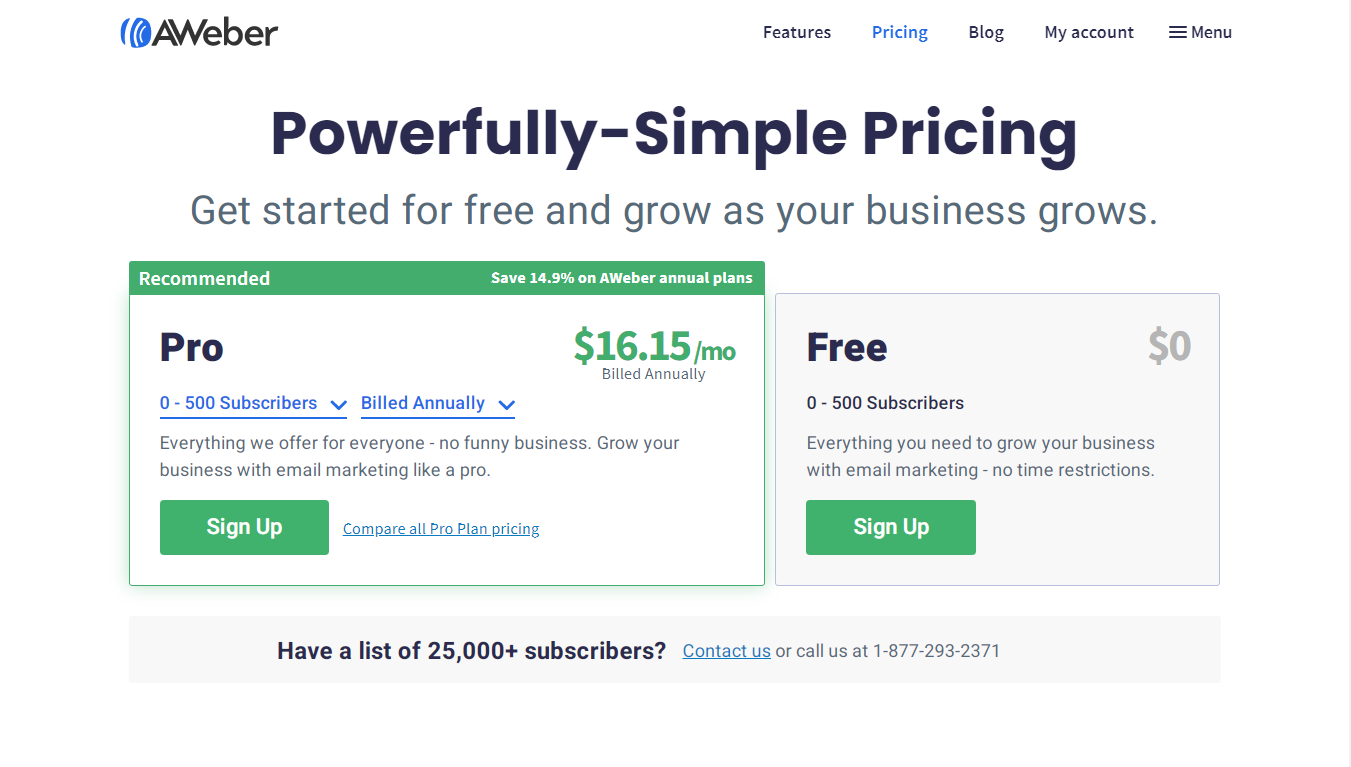Open the Billed Annually dropdown
This screenshot has width=1351, height=767.
[x=438, y=404]
